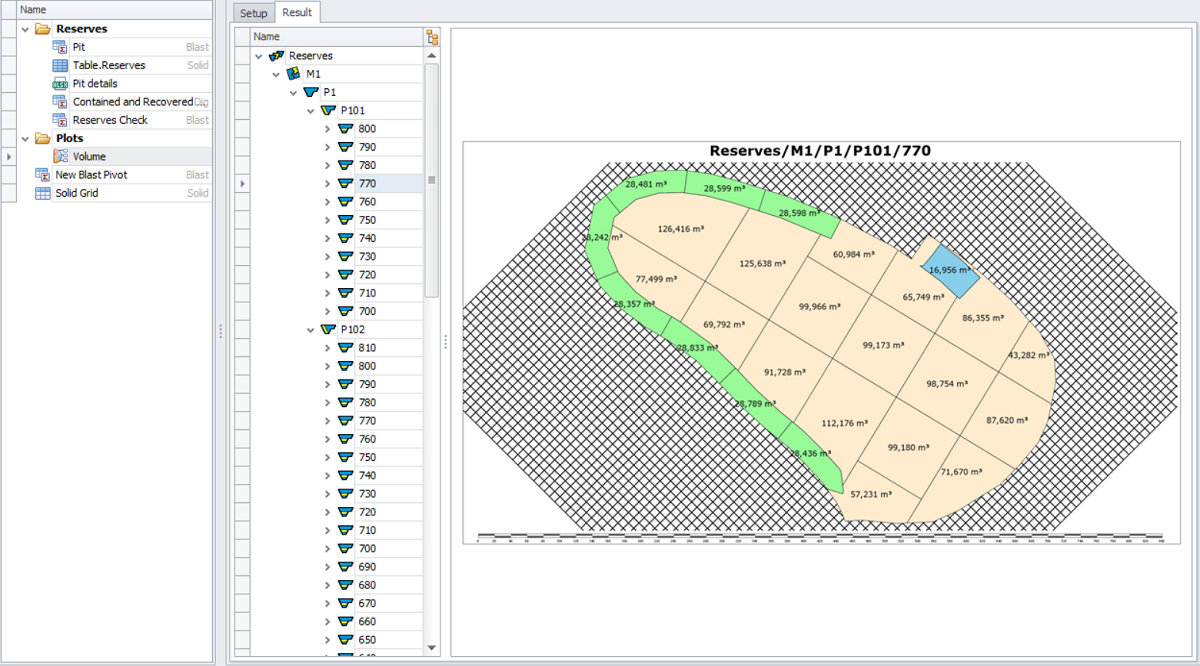Image resolution: width=1200 pixels, height=666 pixels.
Task: Select the Result tab
Action: click(297, 13)
